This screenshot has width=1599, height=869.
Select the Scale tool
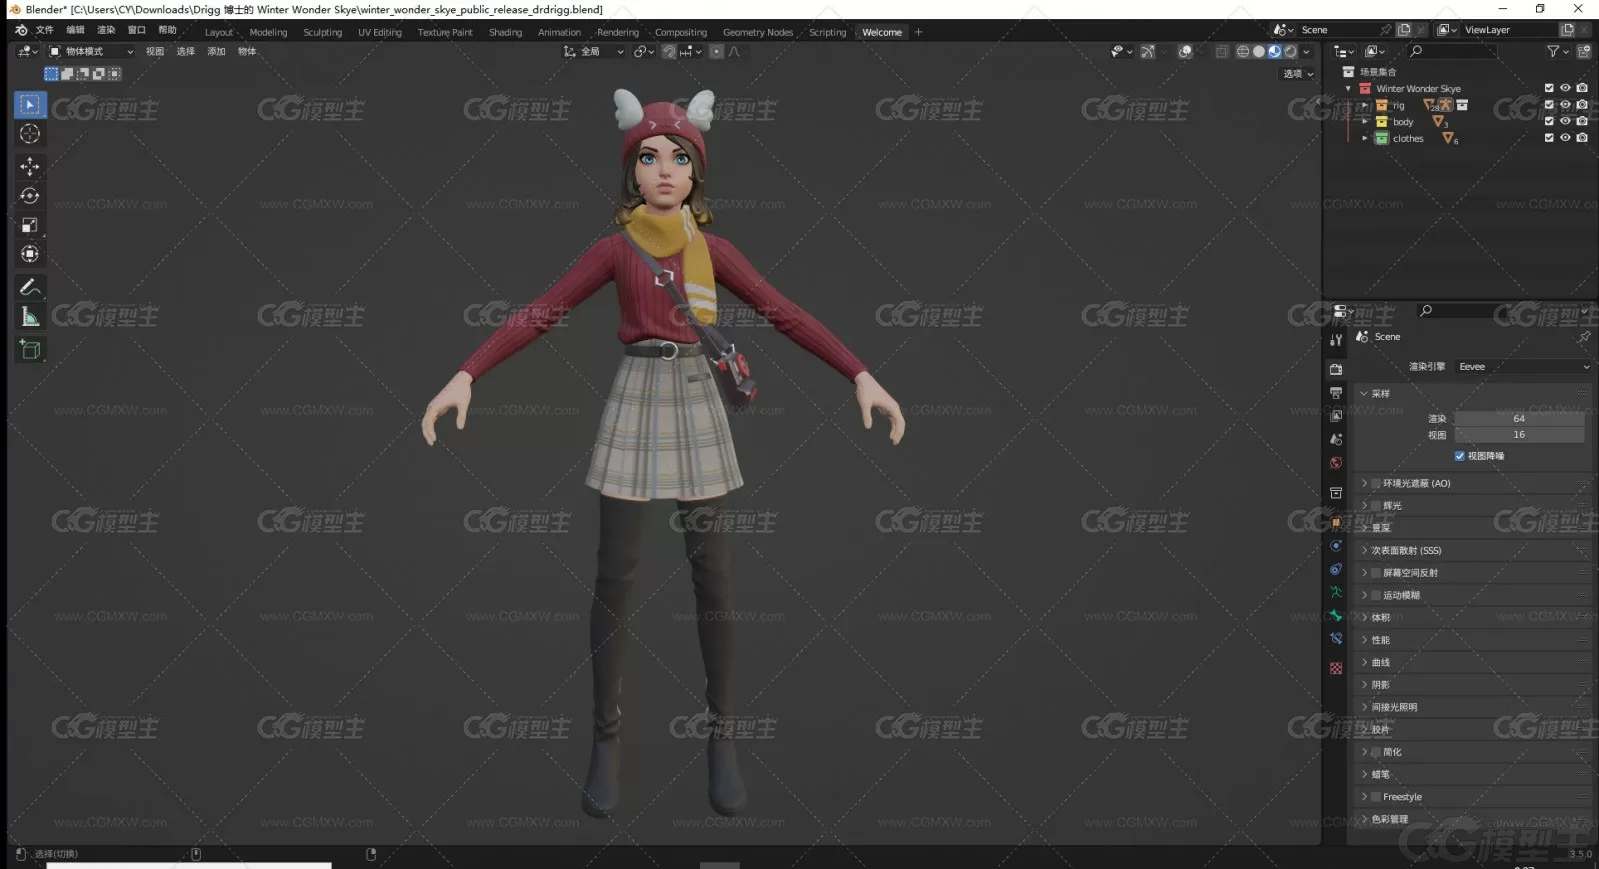point(30,225)
